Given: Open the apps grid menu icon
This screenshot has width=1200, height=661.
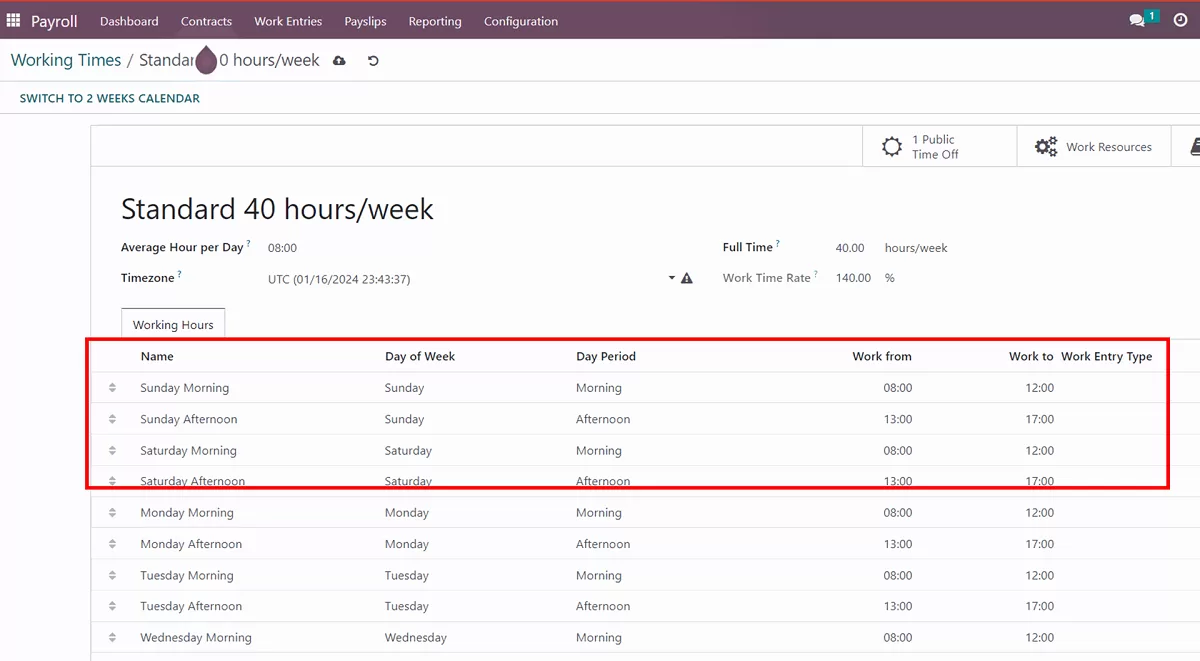Looking at the screenshot, I should (13, 20).
